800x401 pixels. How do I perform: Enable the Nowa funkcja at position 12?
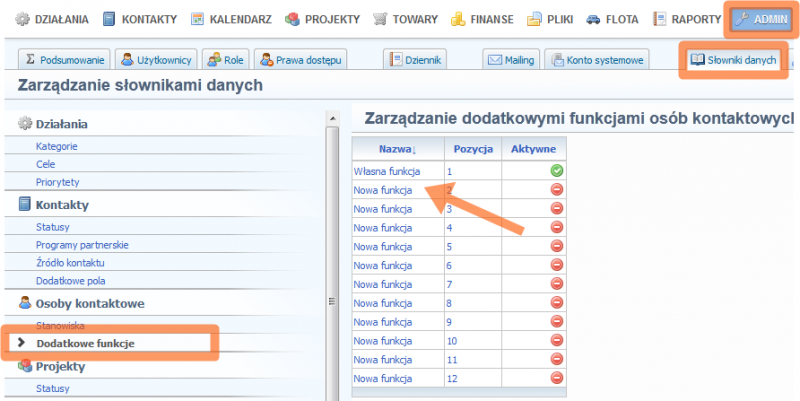click(x=556, y=378)
